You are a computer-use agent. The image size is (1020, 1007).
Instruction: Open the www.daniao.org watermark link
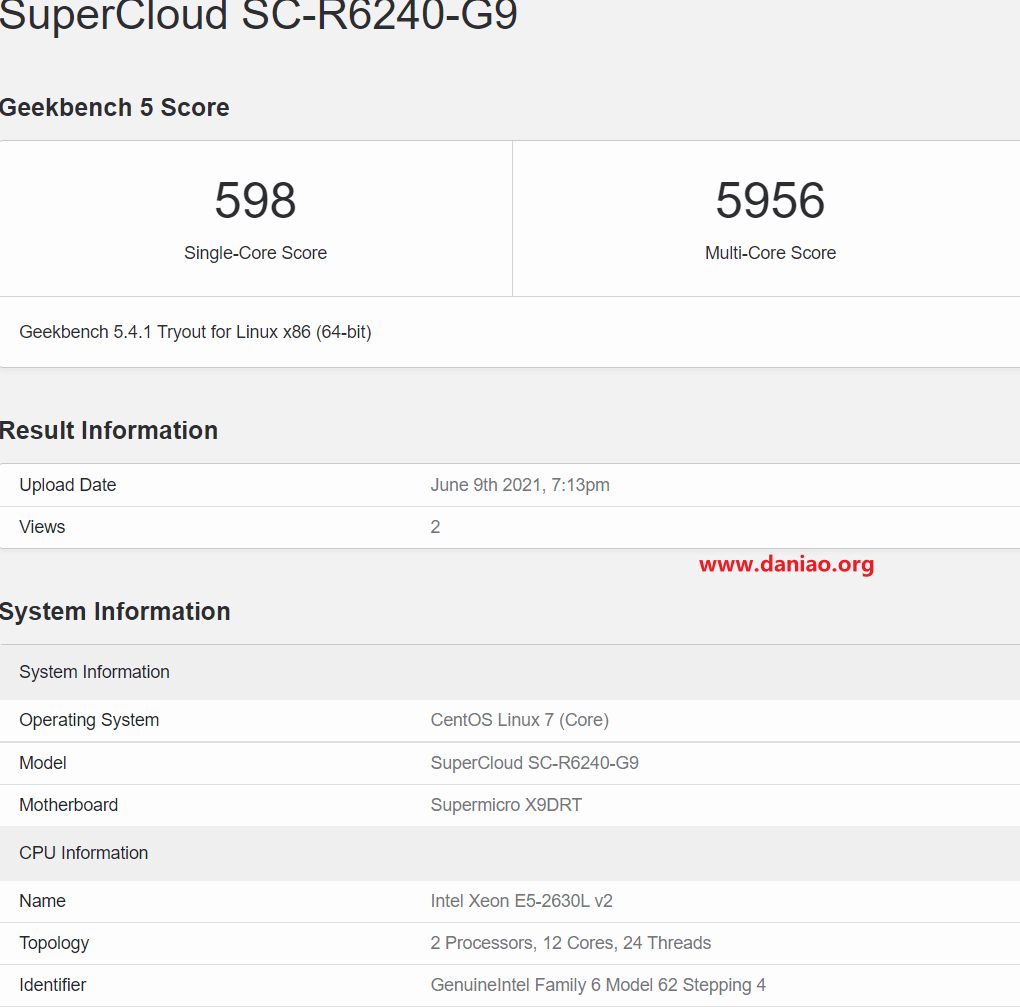(786, 565)
